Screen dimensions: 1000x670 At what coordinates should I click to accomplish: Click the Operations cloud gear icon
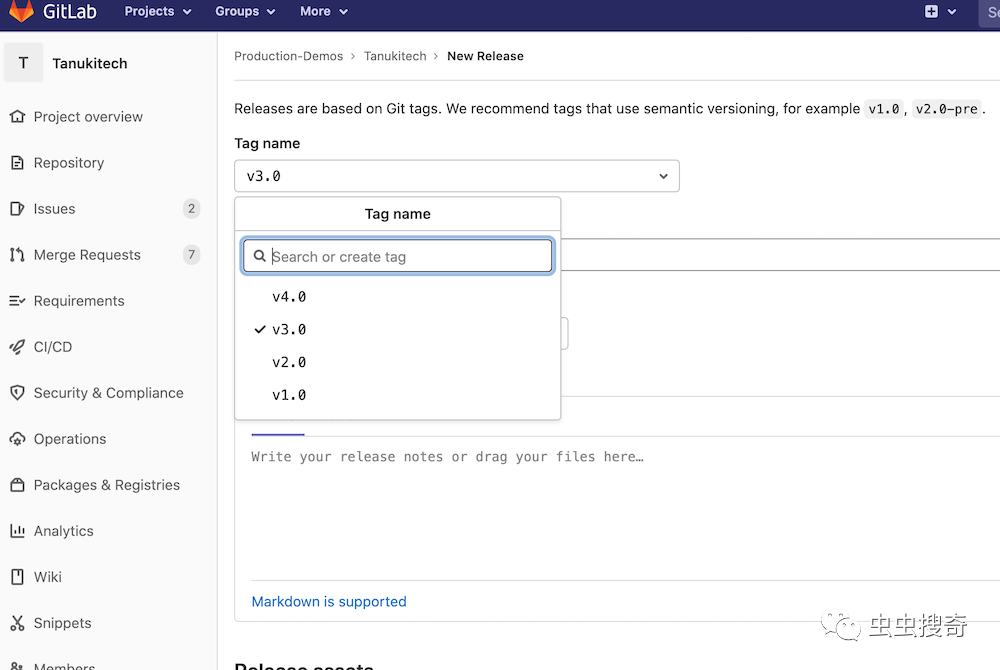coord(17,439)
